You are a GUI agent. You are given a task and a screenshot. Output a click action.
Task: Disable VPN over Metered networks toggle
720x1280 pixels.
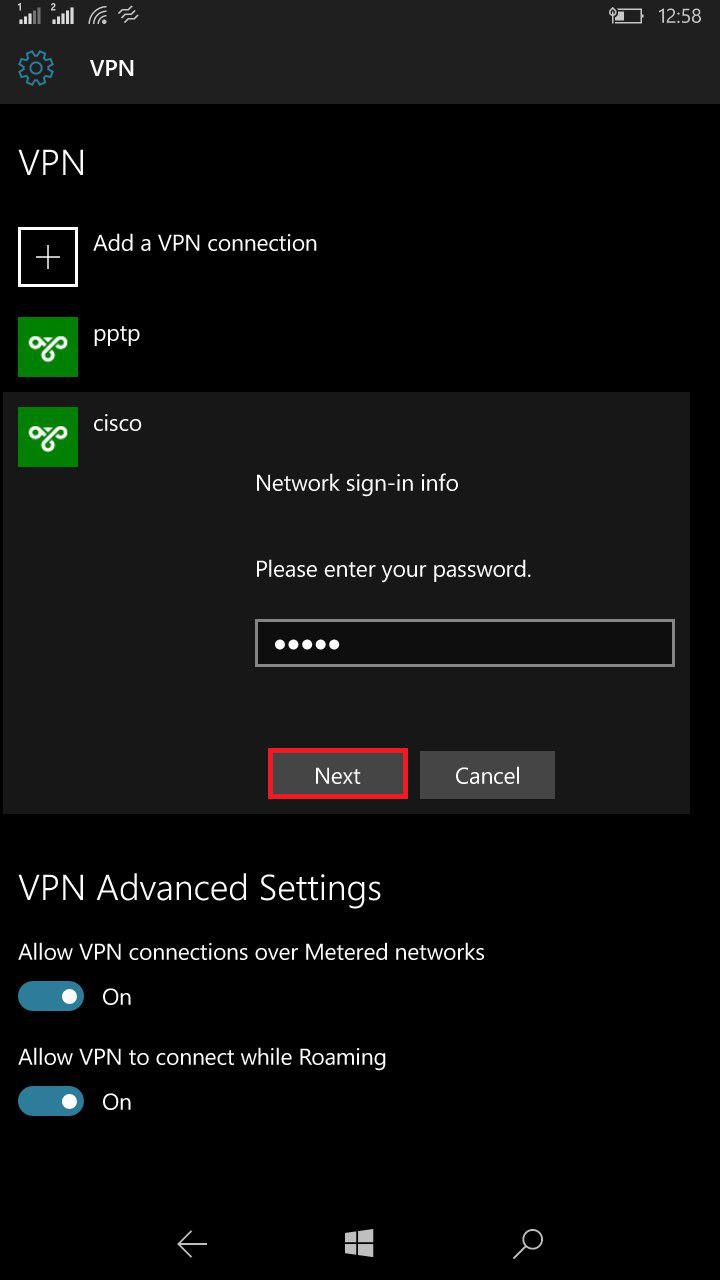tap(51, 996)
